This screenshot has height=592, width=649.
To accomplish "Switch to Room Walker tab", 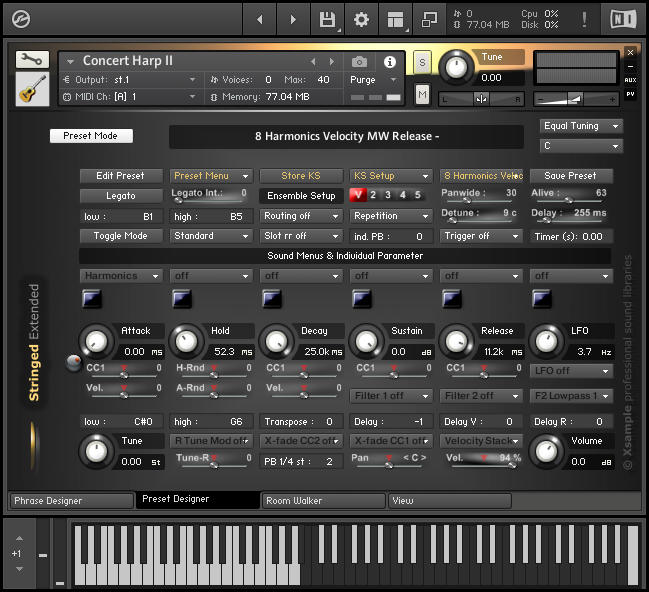I will tap(324, 501).
